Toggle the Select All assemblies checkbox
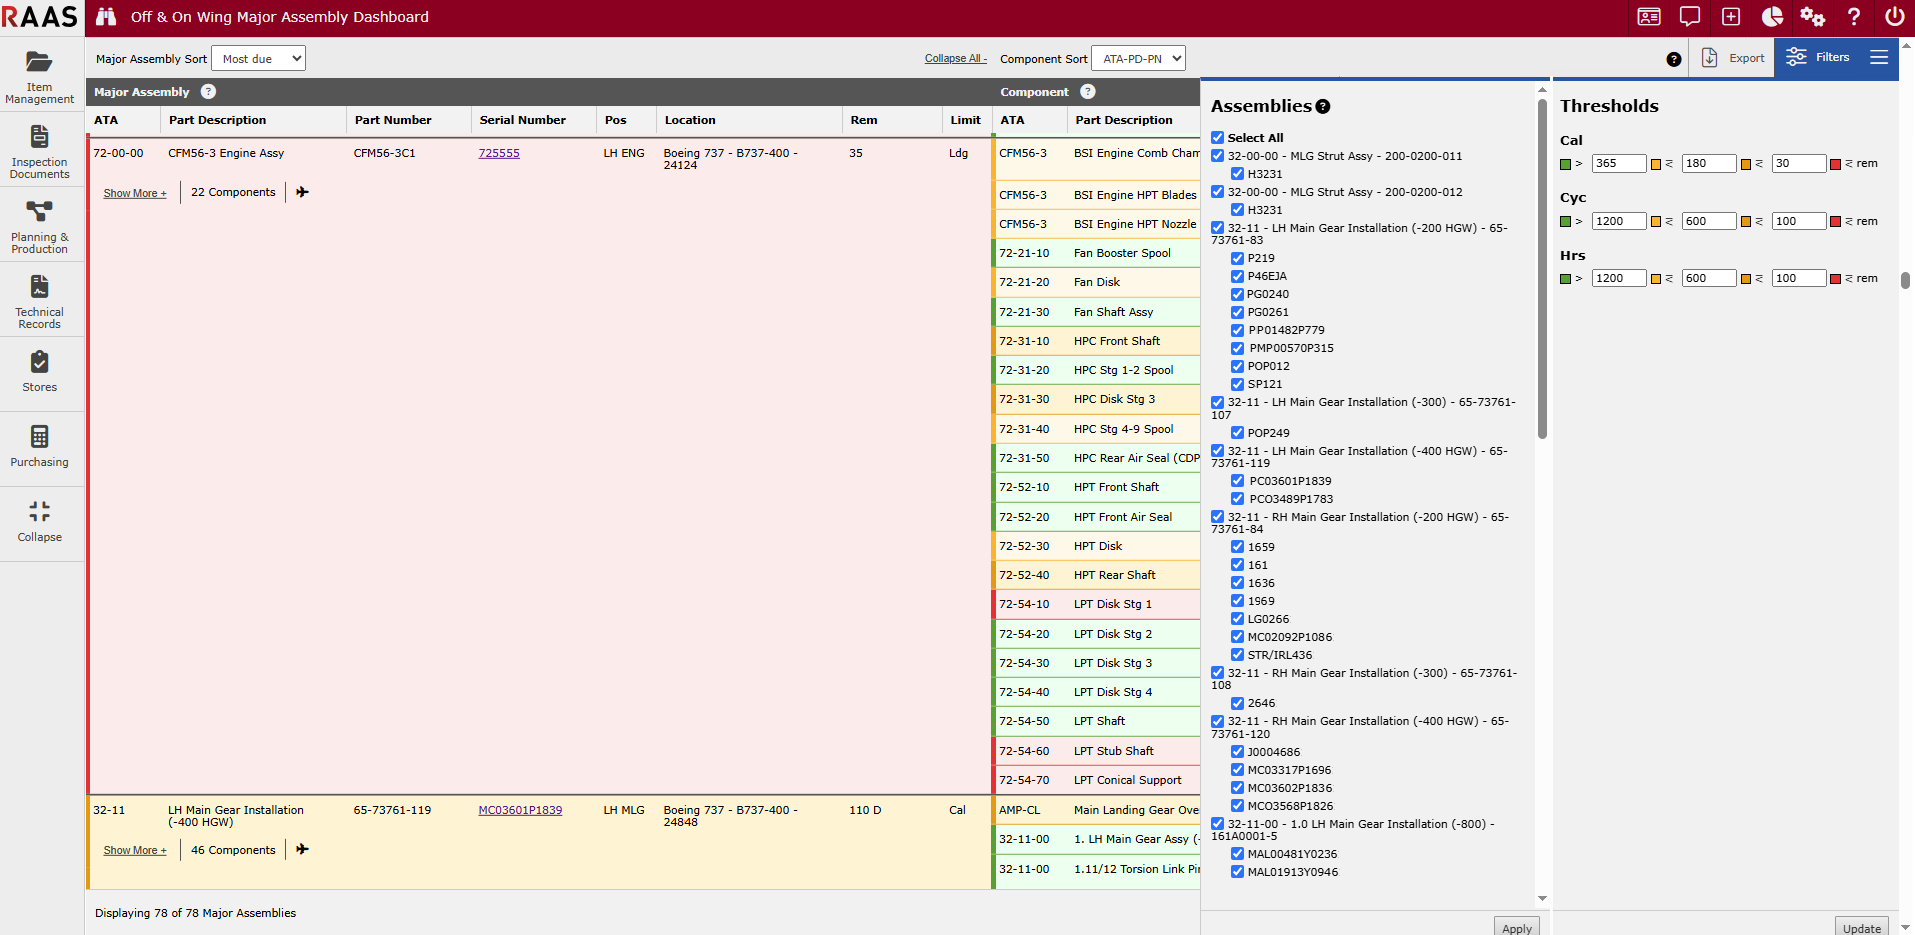Image resolution: width=1915 pixels, height=935 pixels. pyautogui.click(x=1217, y=138)
